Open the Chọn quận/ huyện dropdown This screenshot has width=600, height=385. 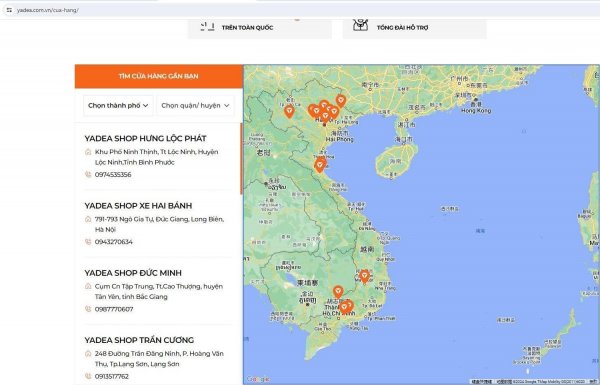(195, 105)
